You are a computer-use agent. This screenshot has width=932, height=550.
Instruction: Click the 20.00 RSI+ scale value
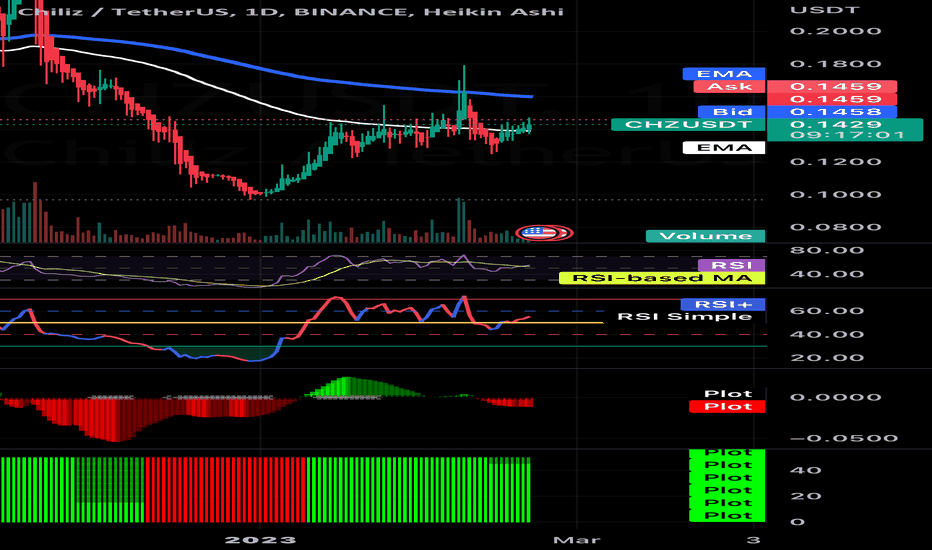click(x=827, y=358)
